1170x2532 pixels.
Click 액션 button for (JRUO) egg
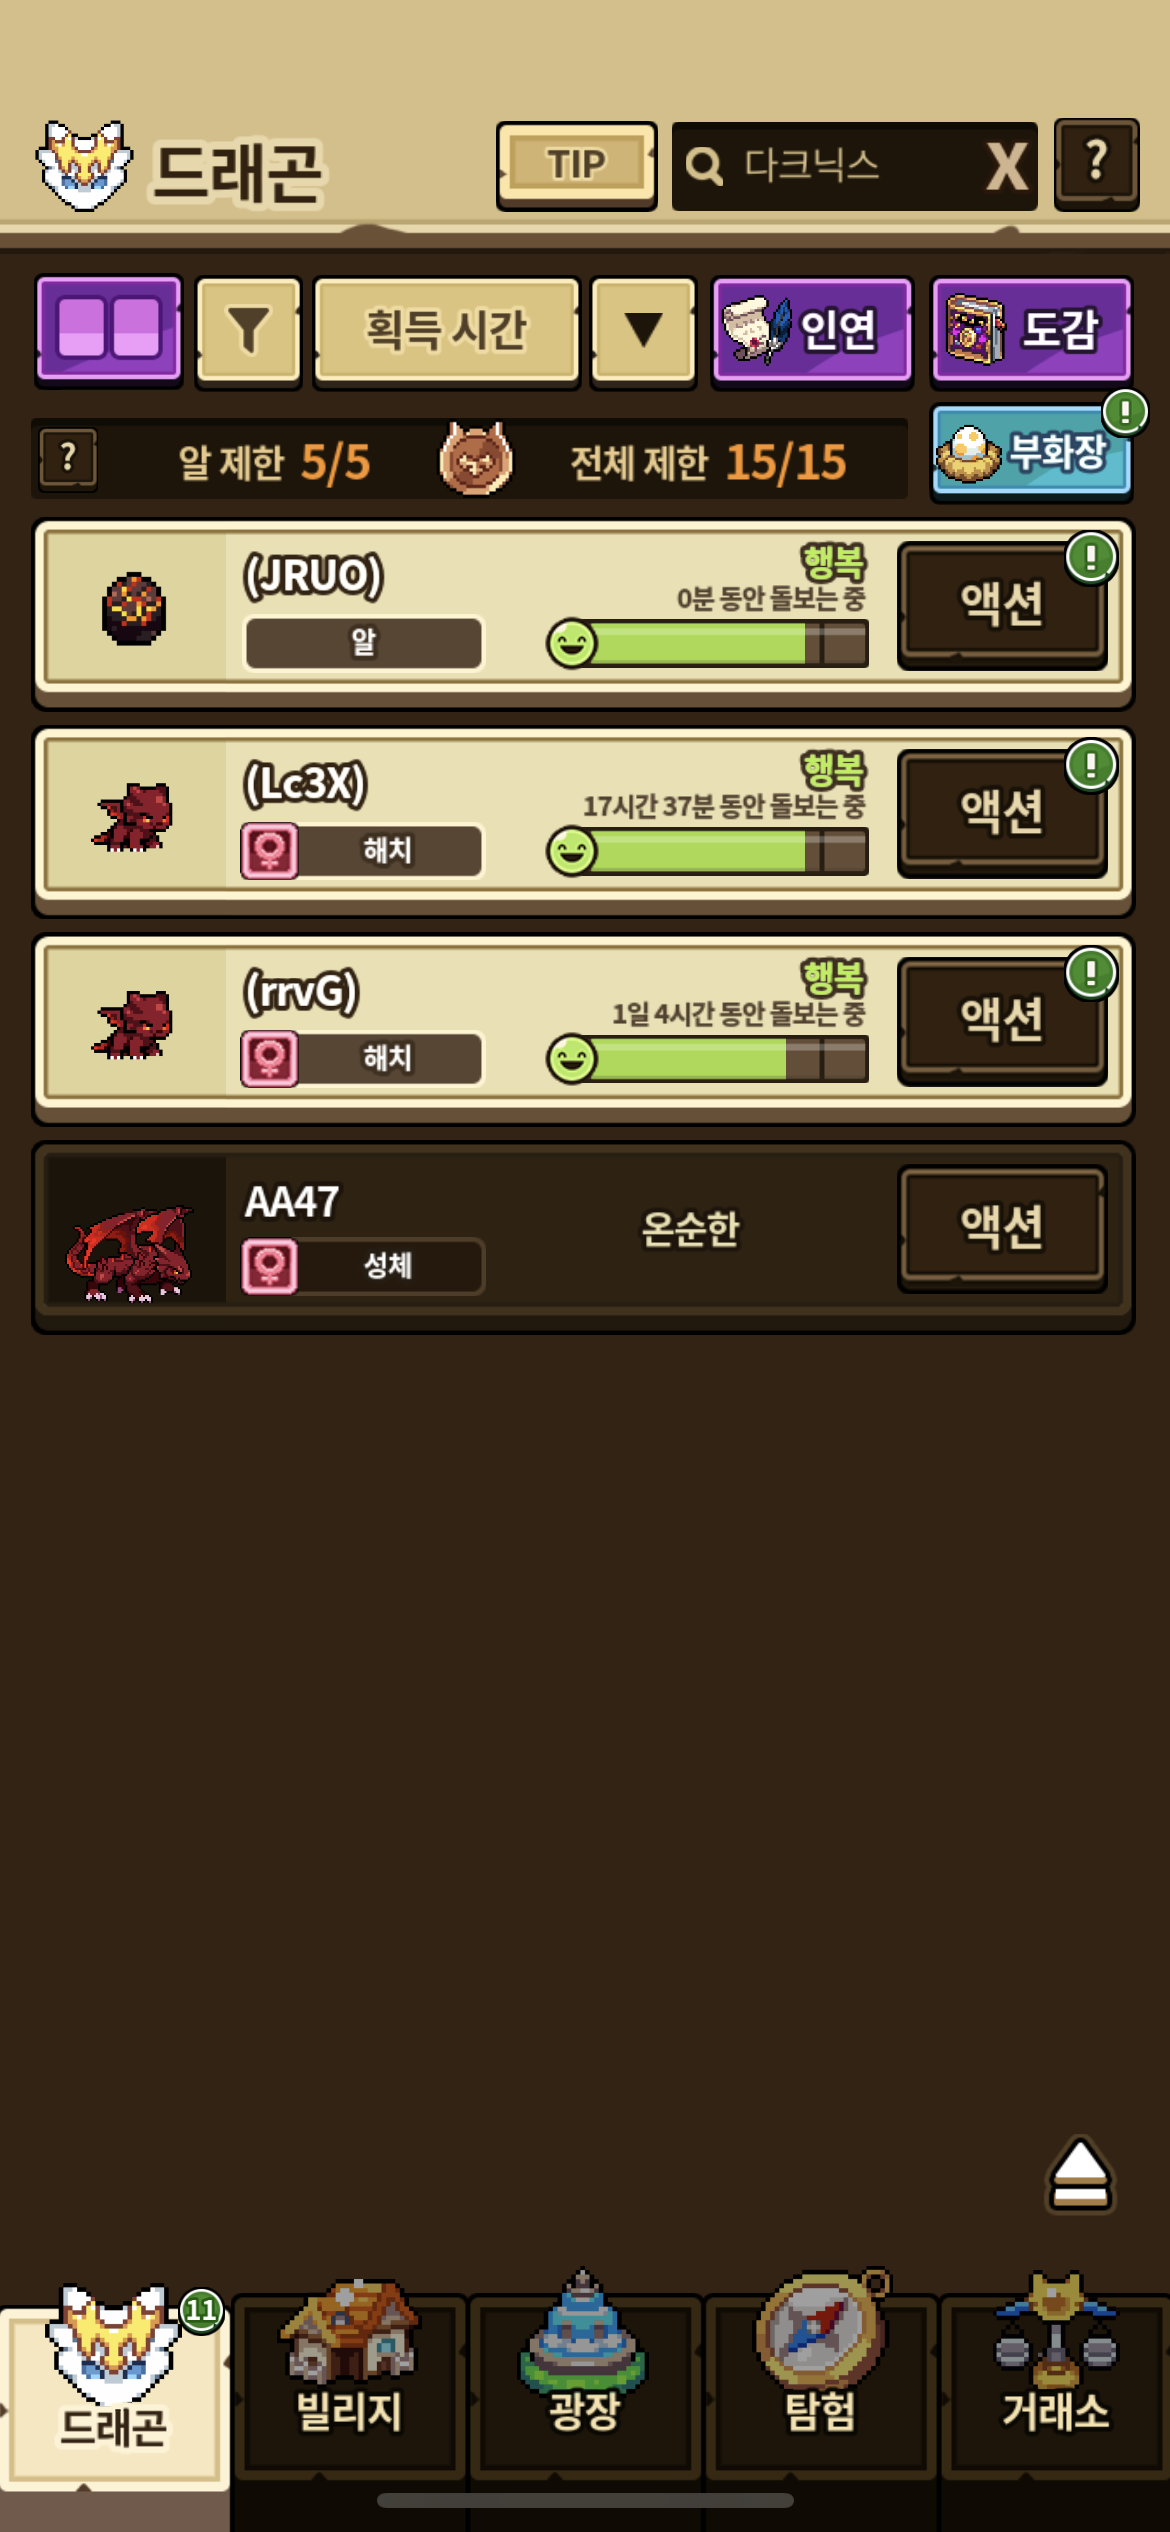click(x=1002, y=605)
